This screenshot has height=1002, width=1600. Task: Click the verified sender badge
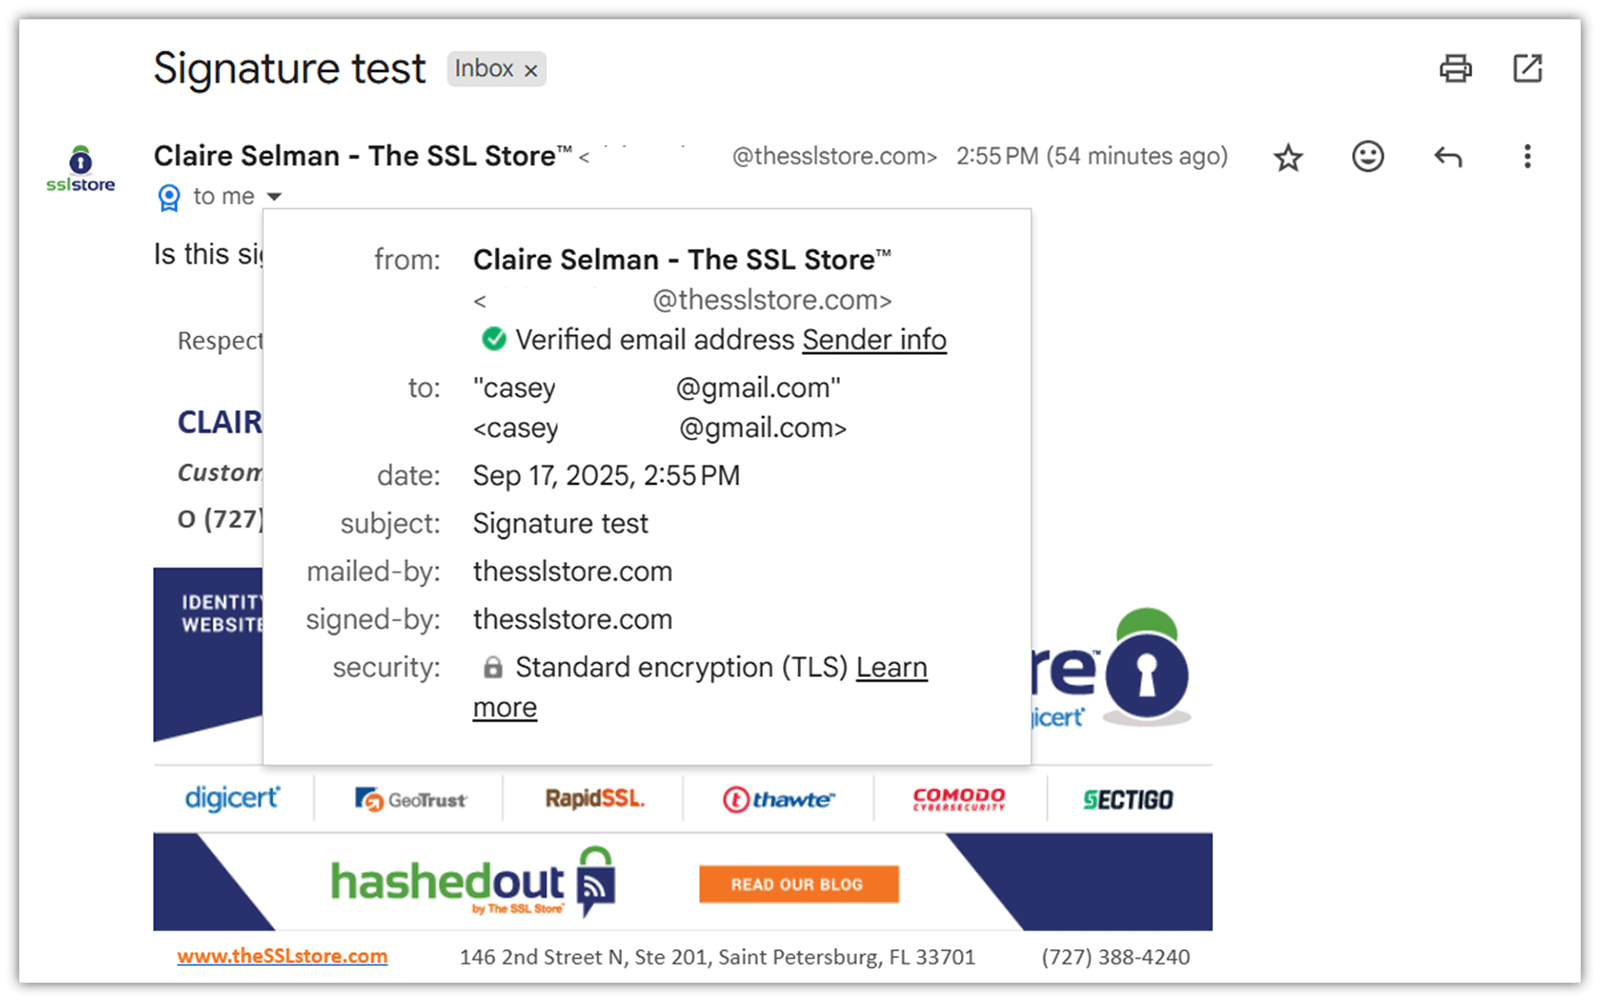pos(168,196)
